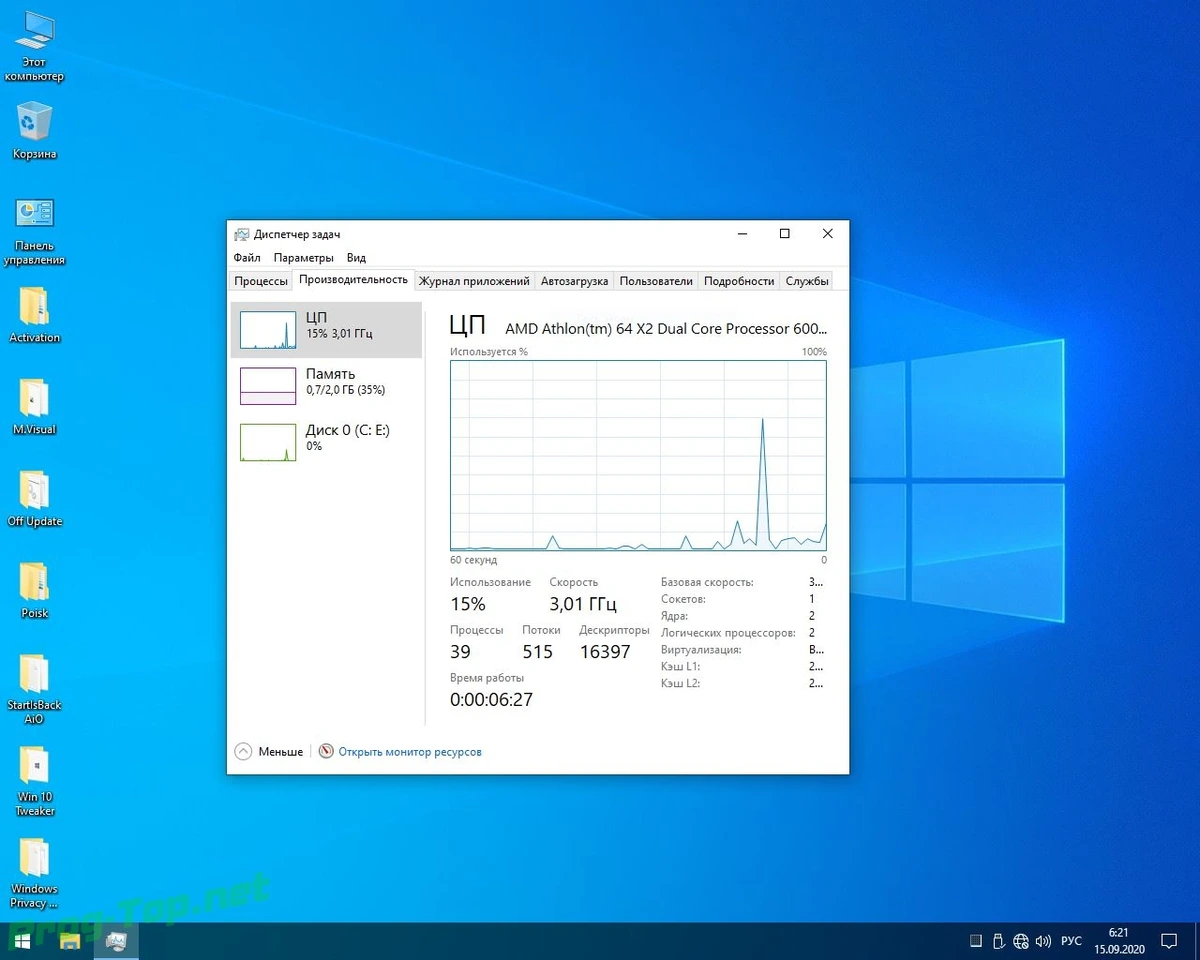
Task: Click the Task Manager title bar icon
Action: pyautogui.click(x=241, y=234)
